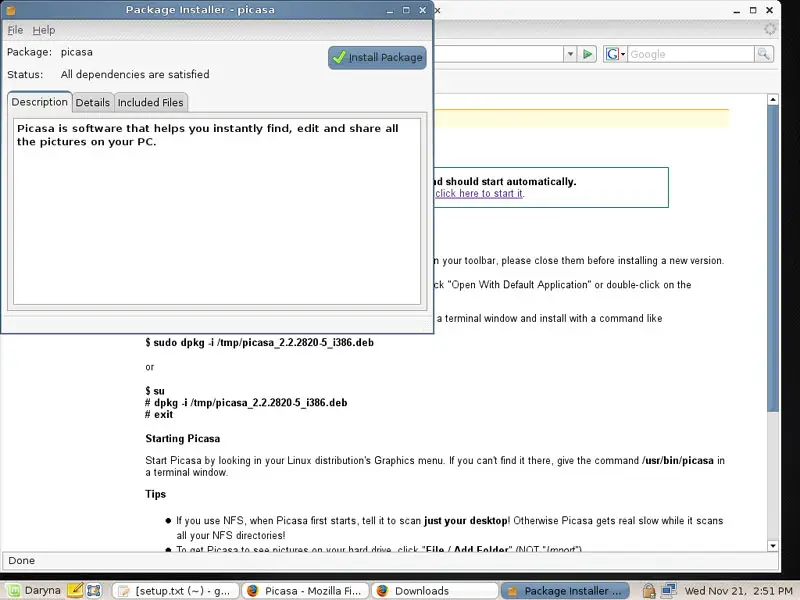Screen dimensions: 800x600
Task: Maximize the Firefox window
Action: [x=753, y=10]
